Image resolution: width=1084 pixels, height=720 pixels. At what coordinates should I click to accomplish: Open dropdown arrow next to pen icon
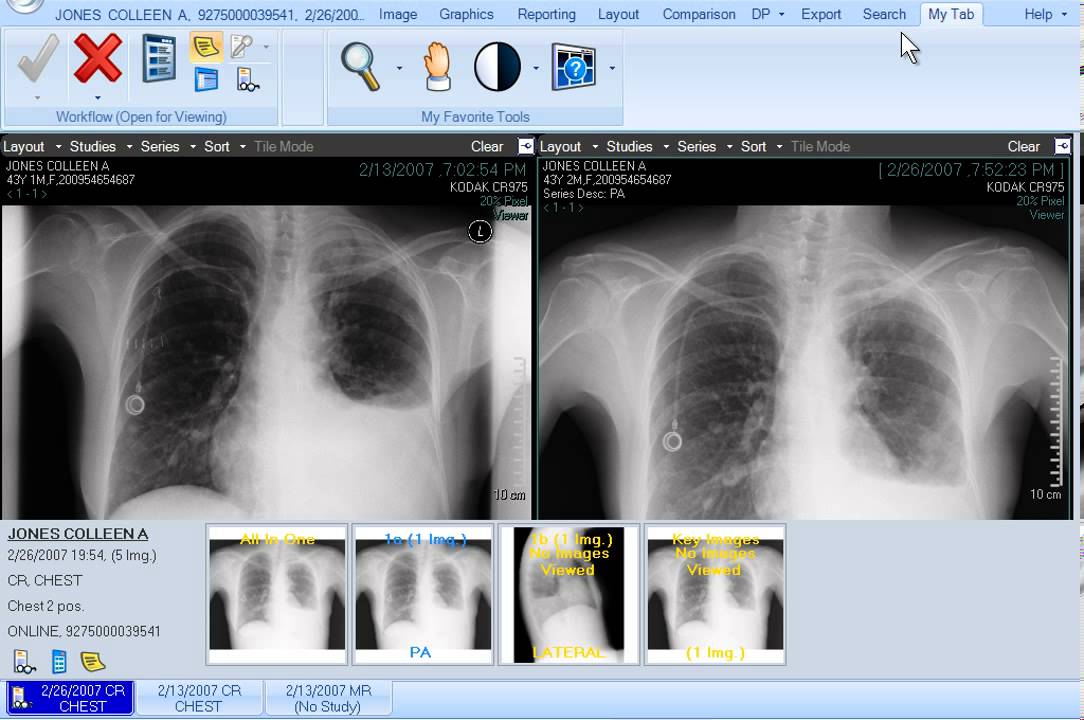click(266, 47)
